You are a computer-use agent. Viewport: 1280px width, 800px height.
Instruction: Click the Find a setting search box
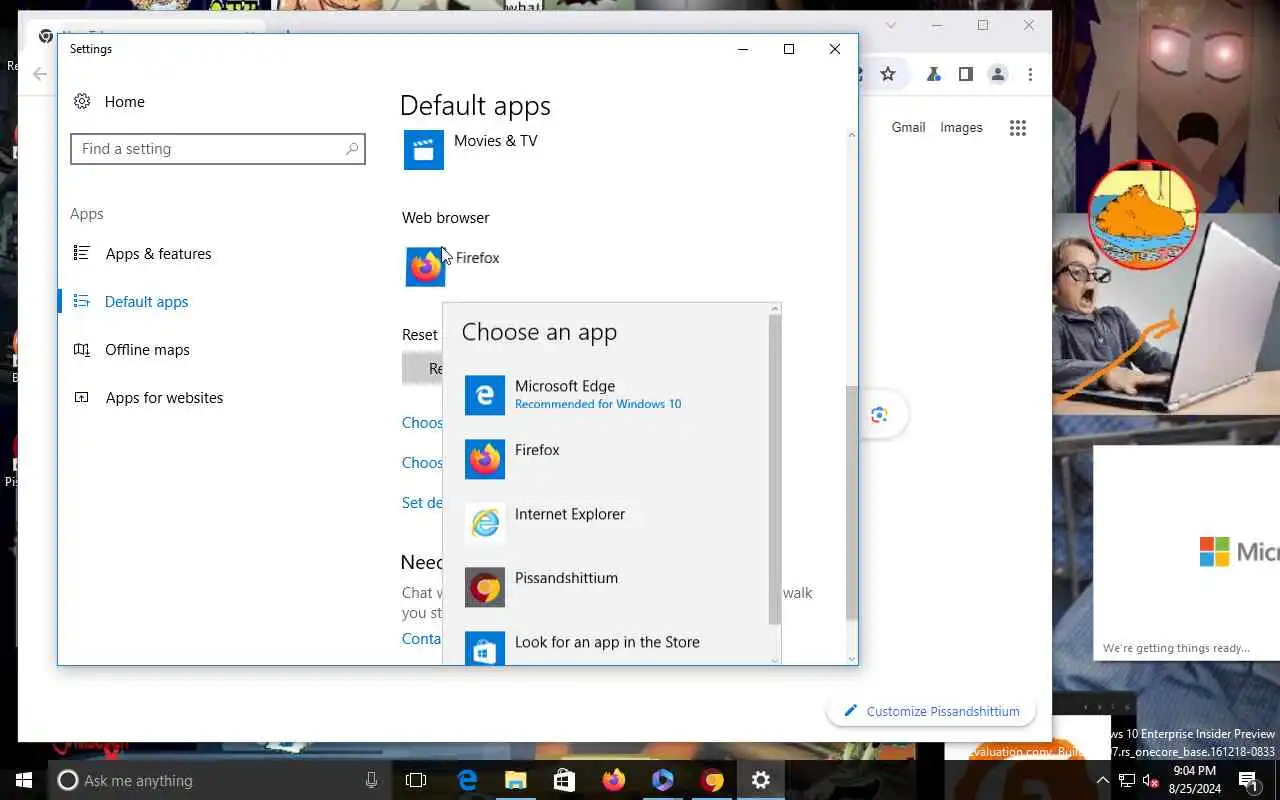[218, 149]
